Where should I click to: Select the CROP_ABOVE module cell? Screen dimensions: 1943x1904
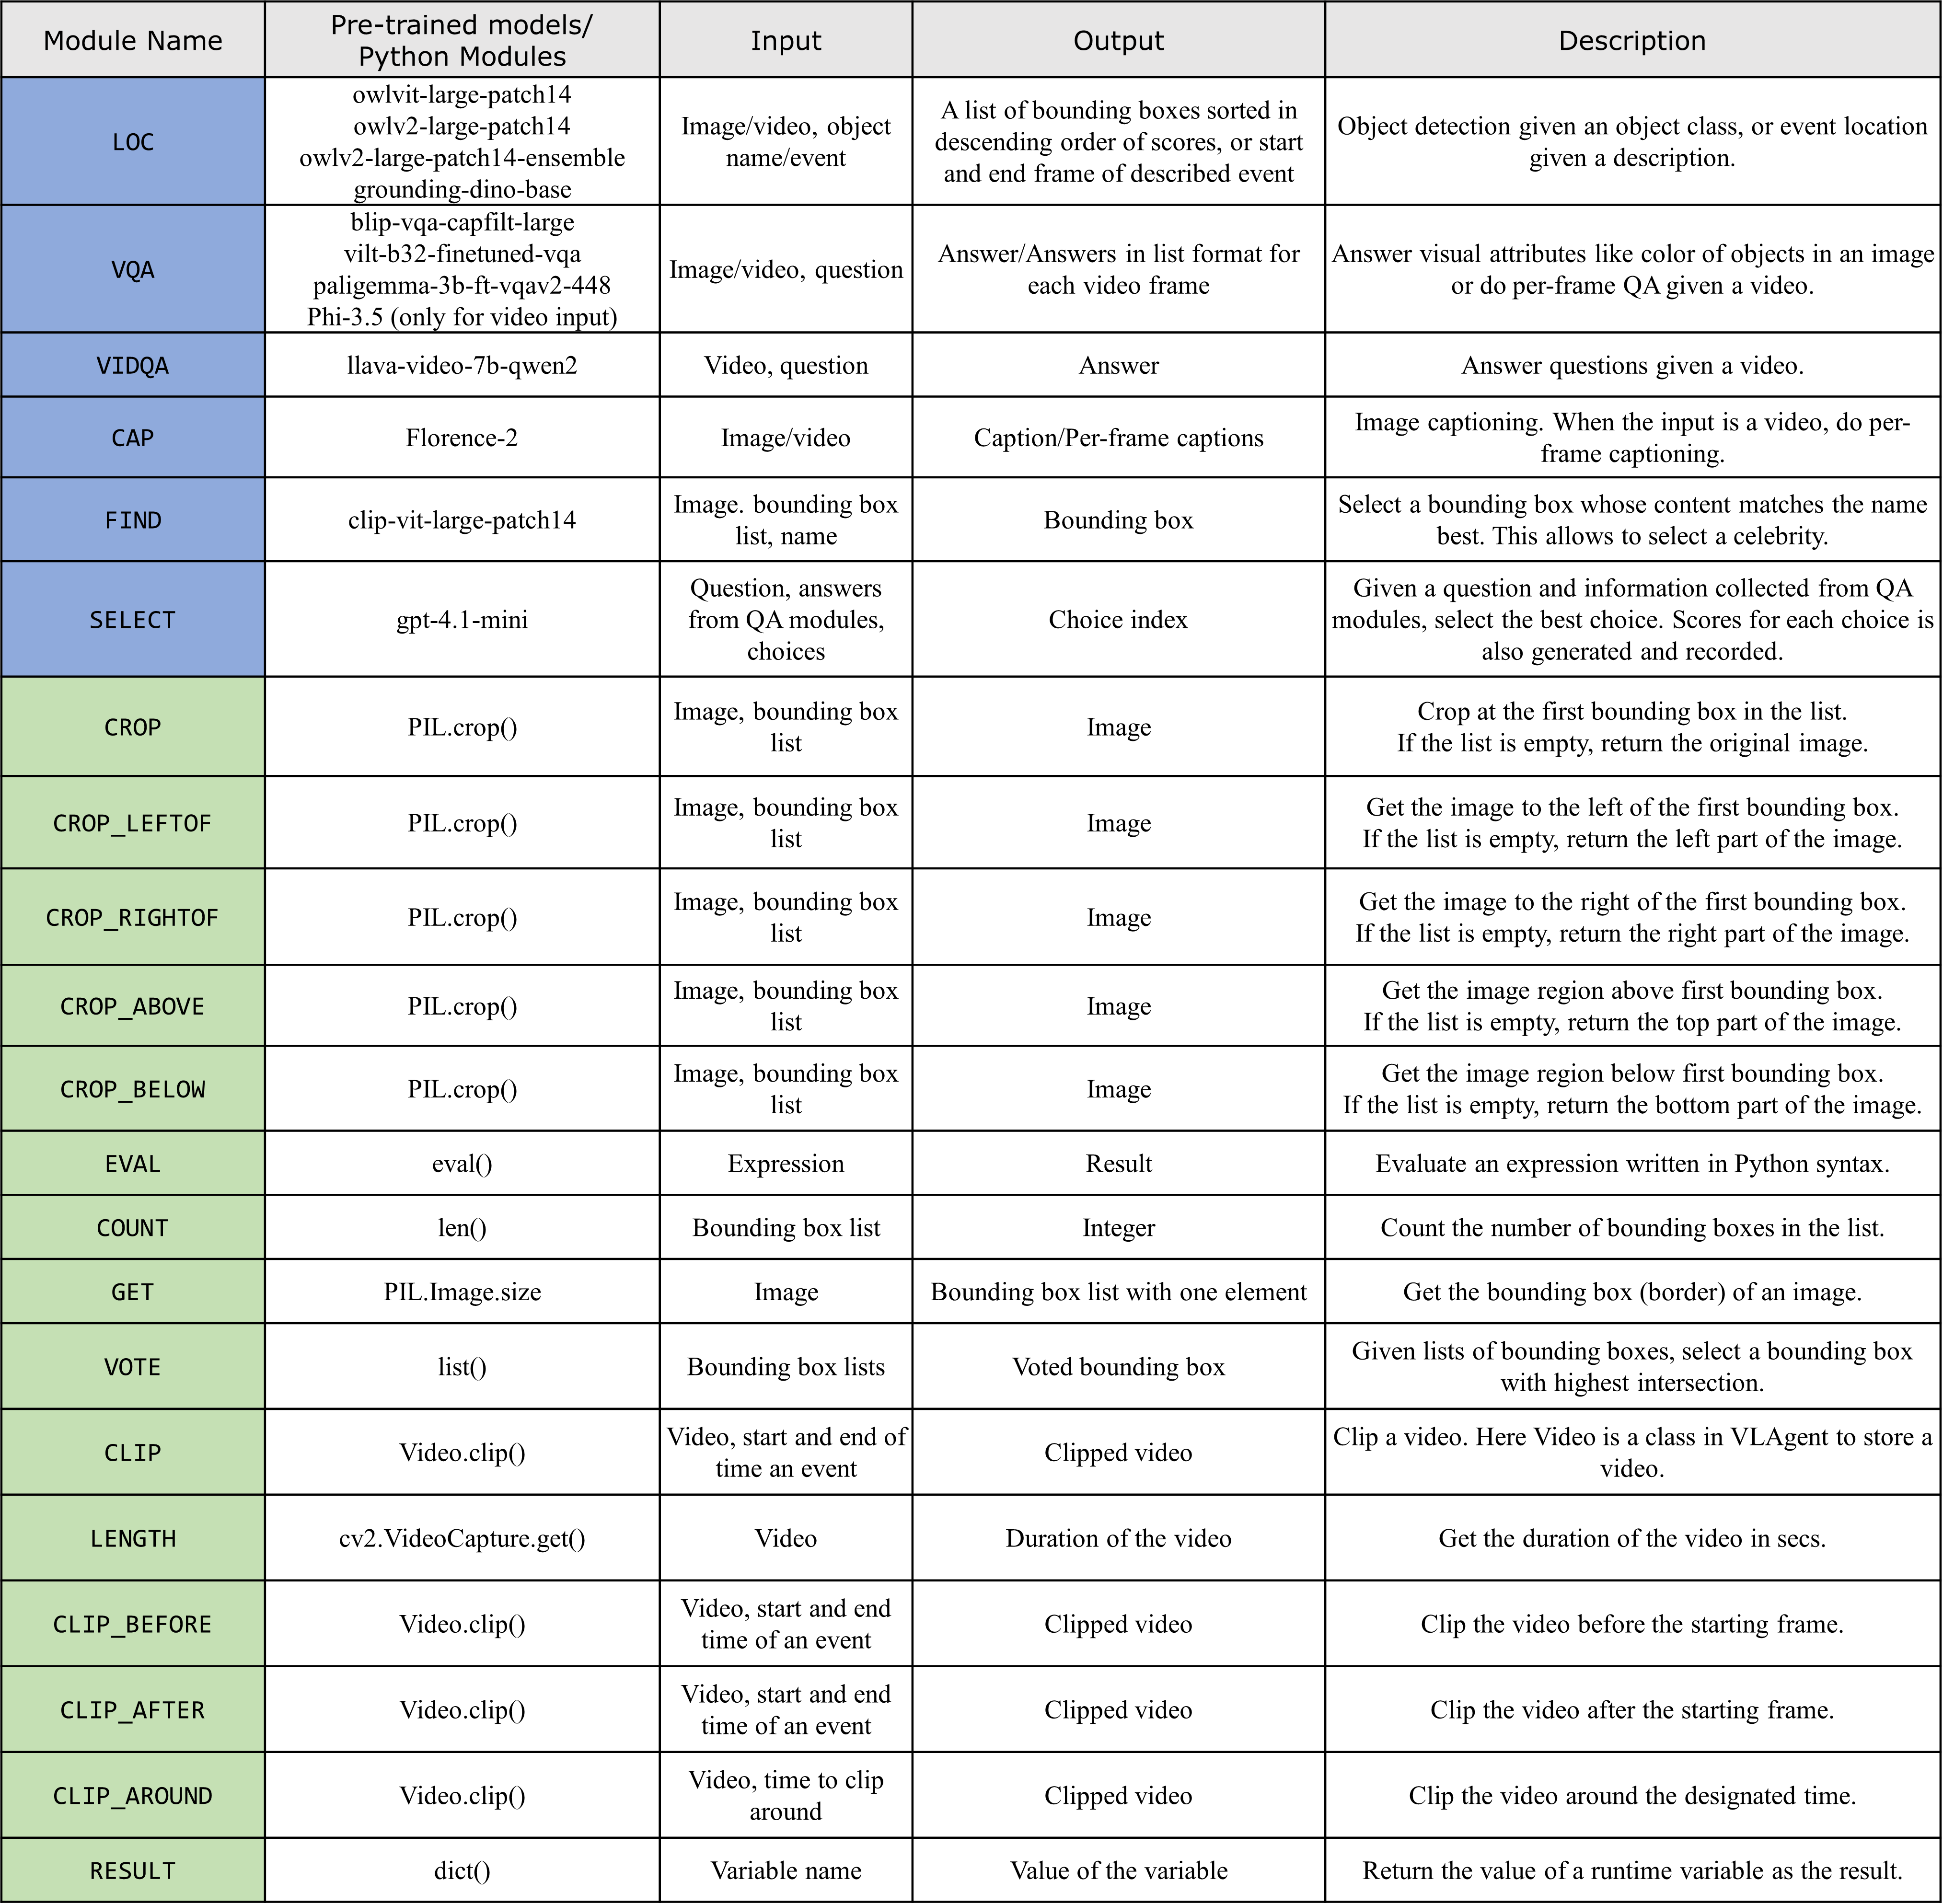pyautogui.click(x=133, y=1006)
